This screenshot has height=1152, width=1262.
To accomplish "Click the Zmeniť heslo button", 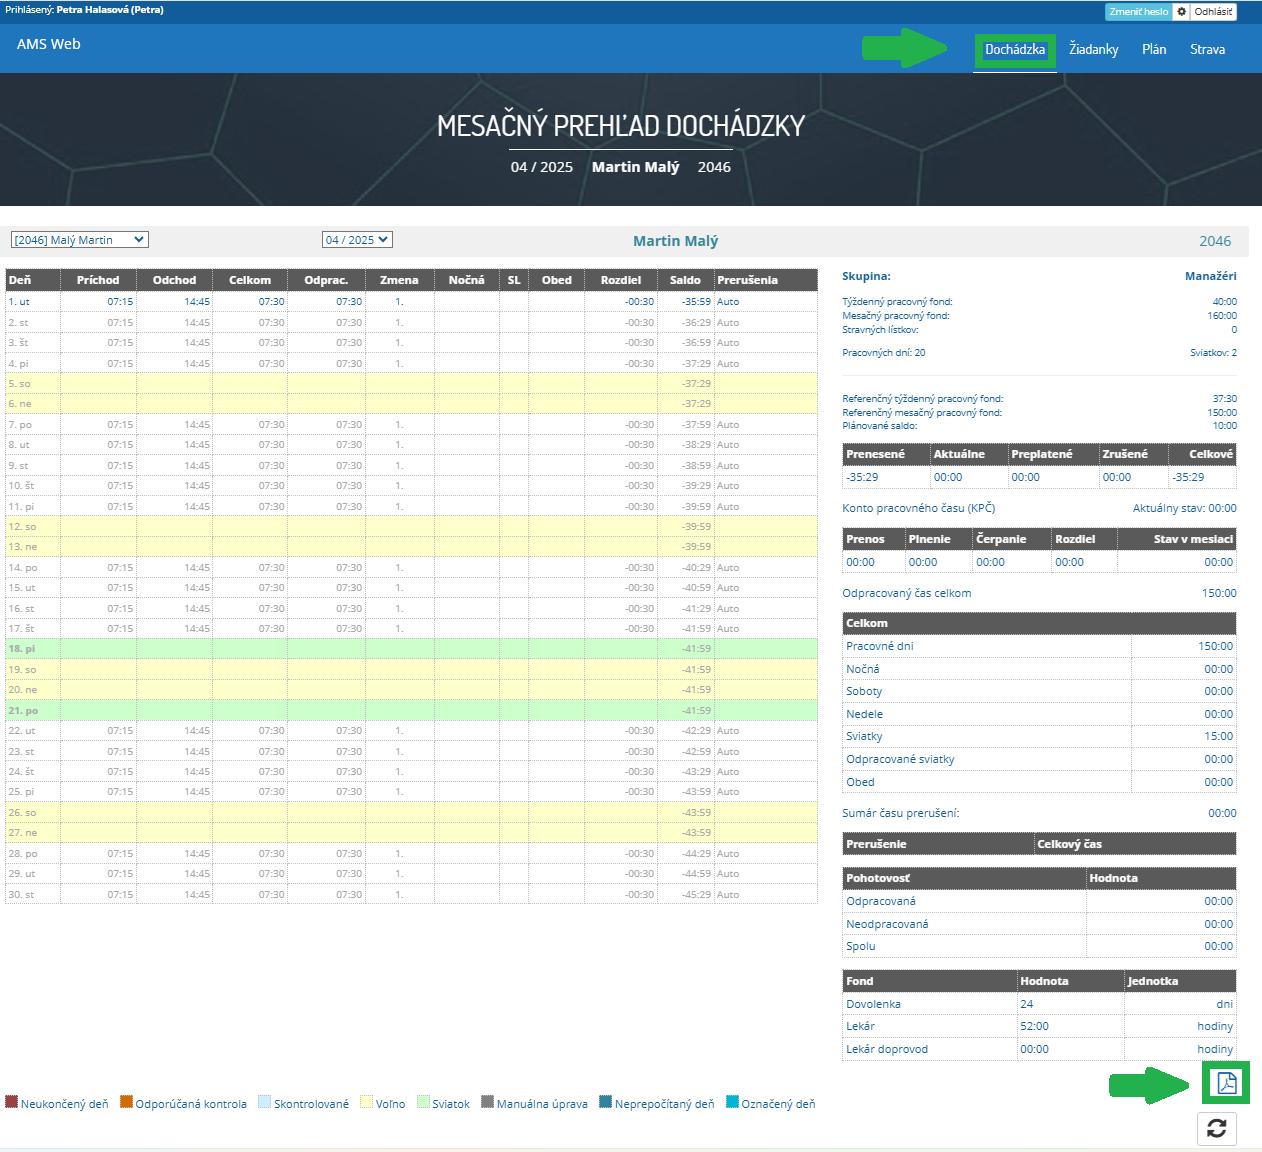I will coord(1138,12).
